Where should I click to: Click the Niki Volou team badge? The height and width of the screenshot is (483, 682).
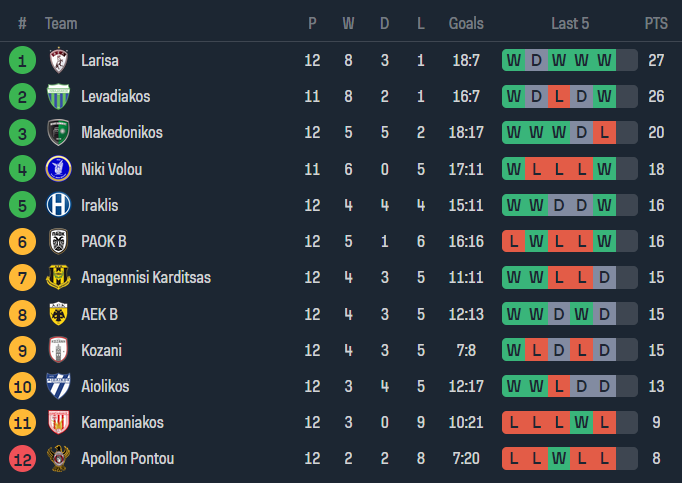(59, 169)
